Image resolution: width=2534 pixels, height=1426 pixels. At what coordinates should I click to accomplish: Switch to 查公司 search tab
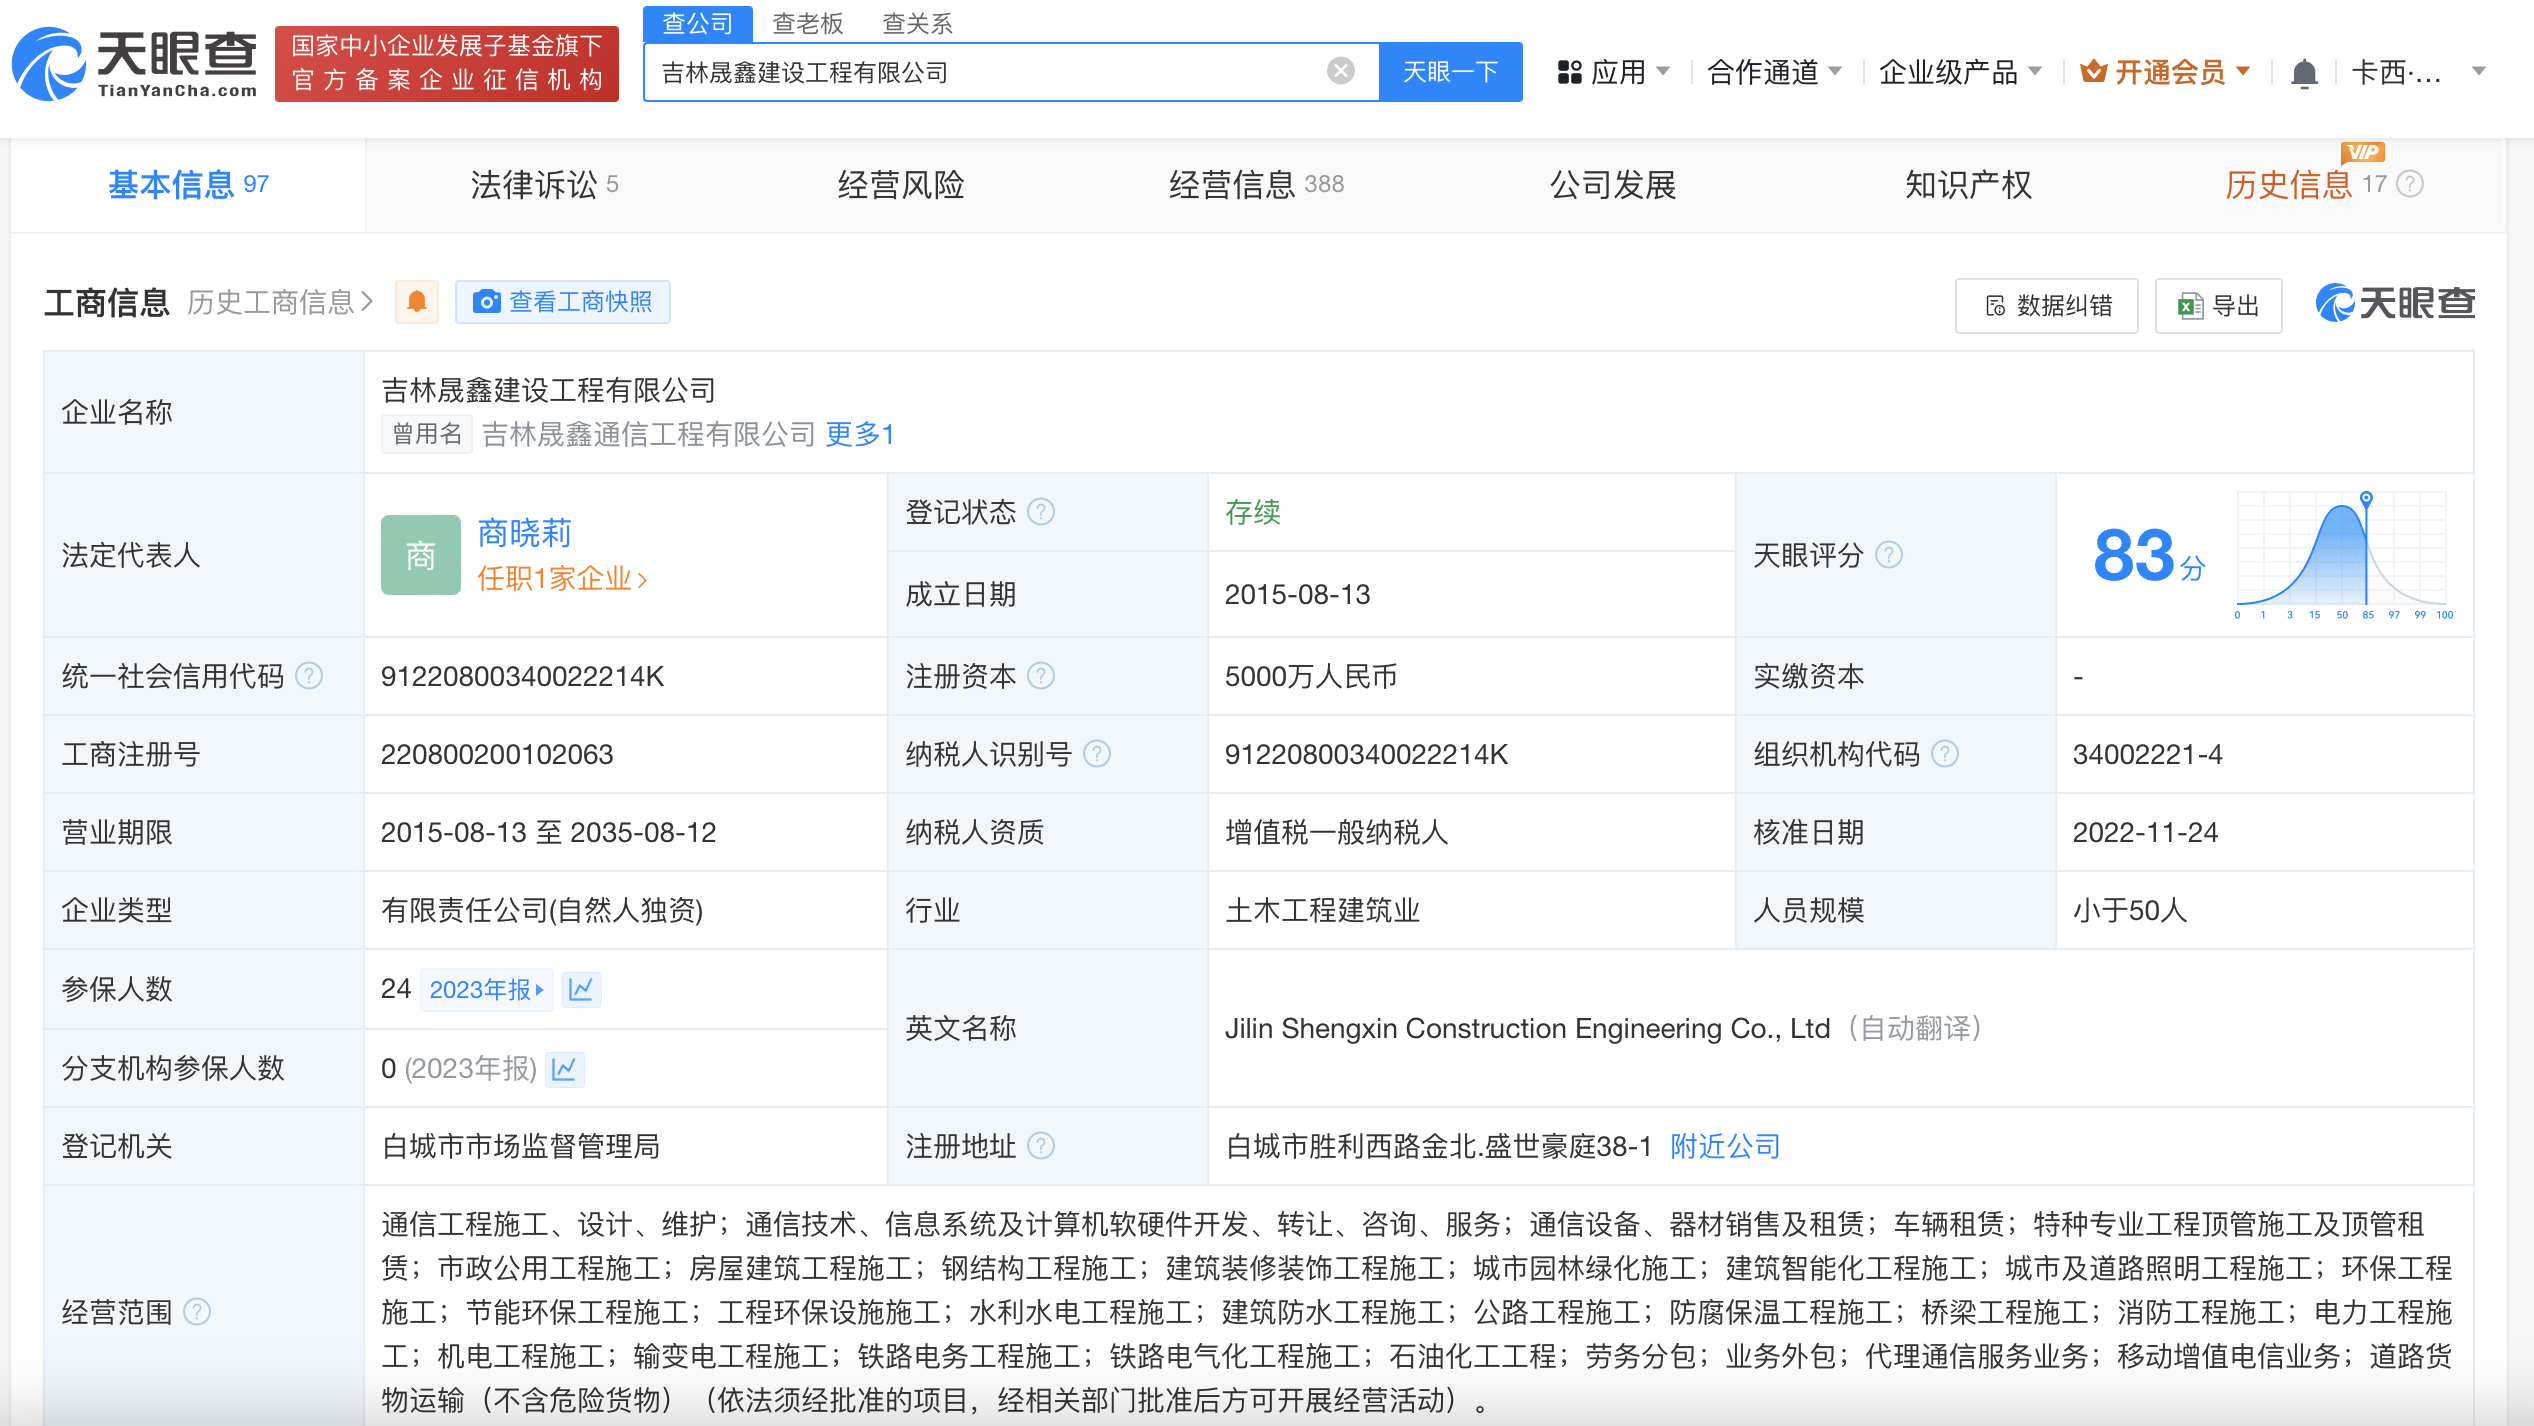coord(698,23)
